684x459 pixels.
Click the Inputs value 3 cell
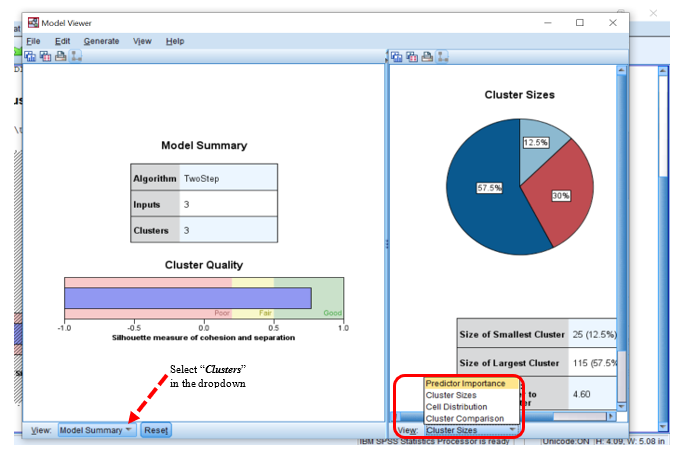(x=228, y=204)
